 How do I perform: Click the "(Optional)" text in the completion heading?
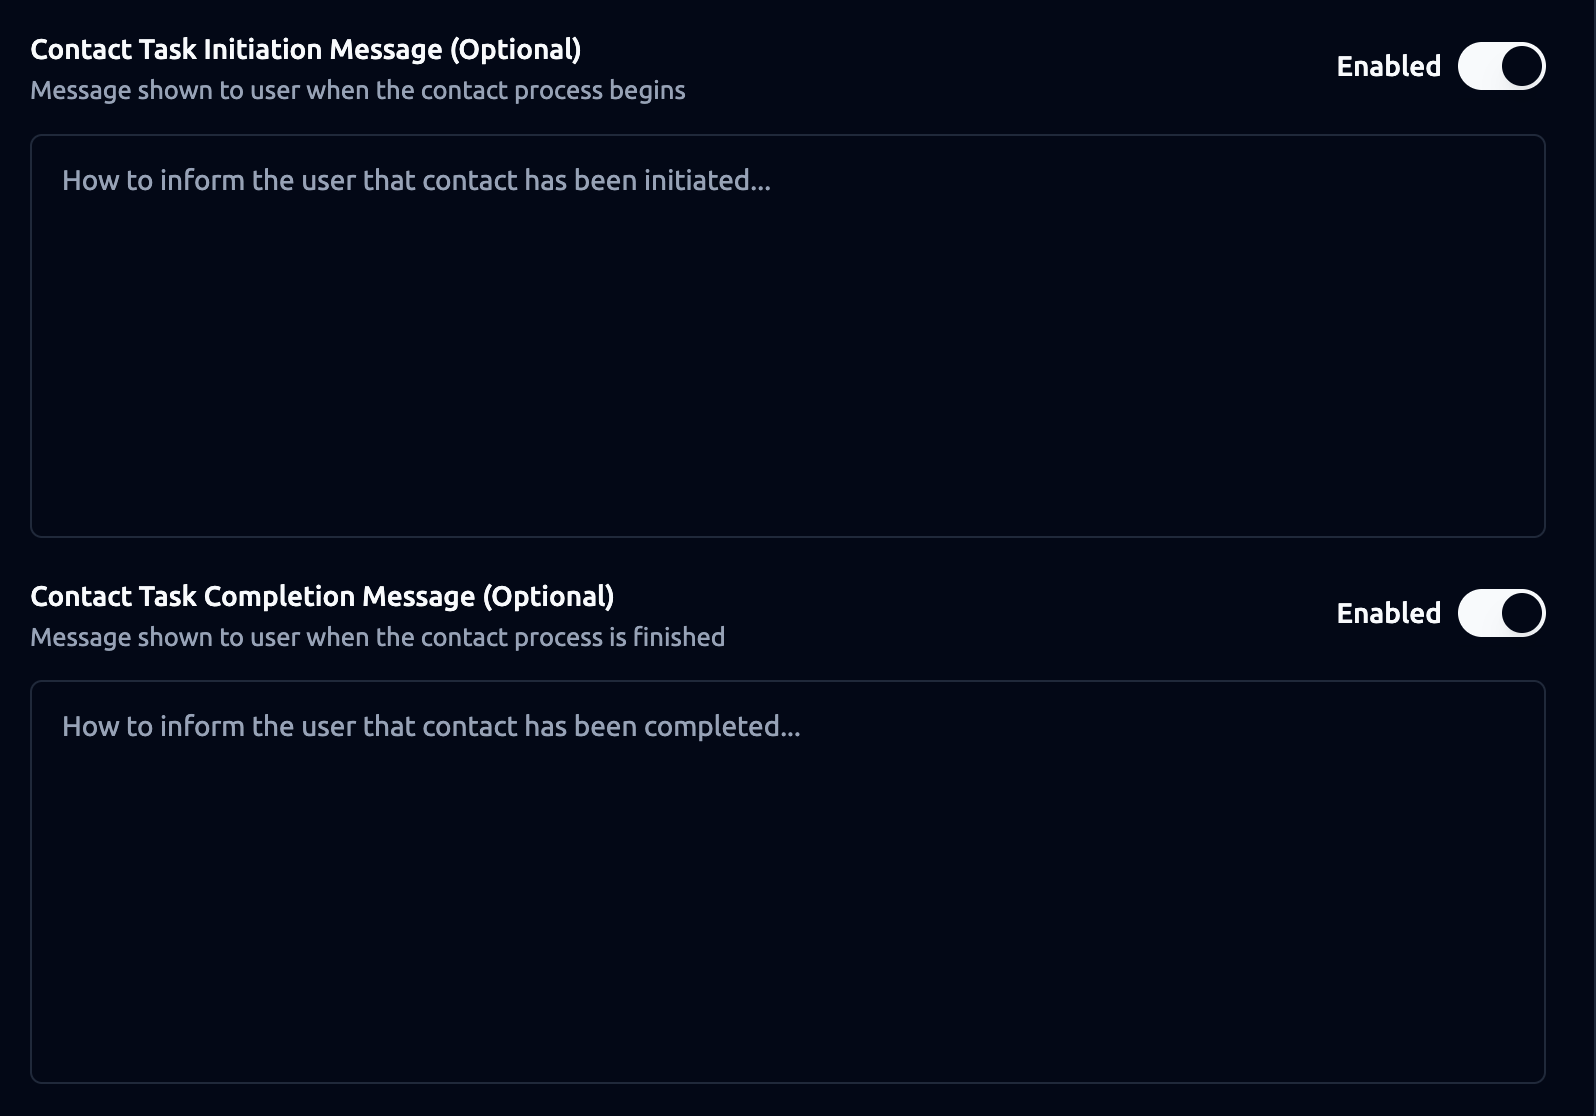pos(548,596)
